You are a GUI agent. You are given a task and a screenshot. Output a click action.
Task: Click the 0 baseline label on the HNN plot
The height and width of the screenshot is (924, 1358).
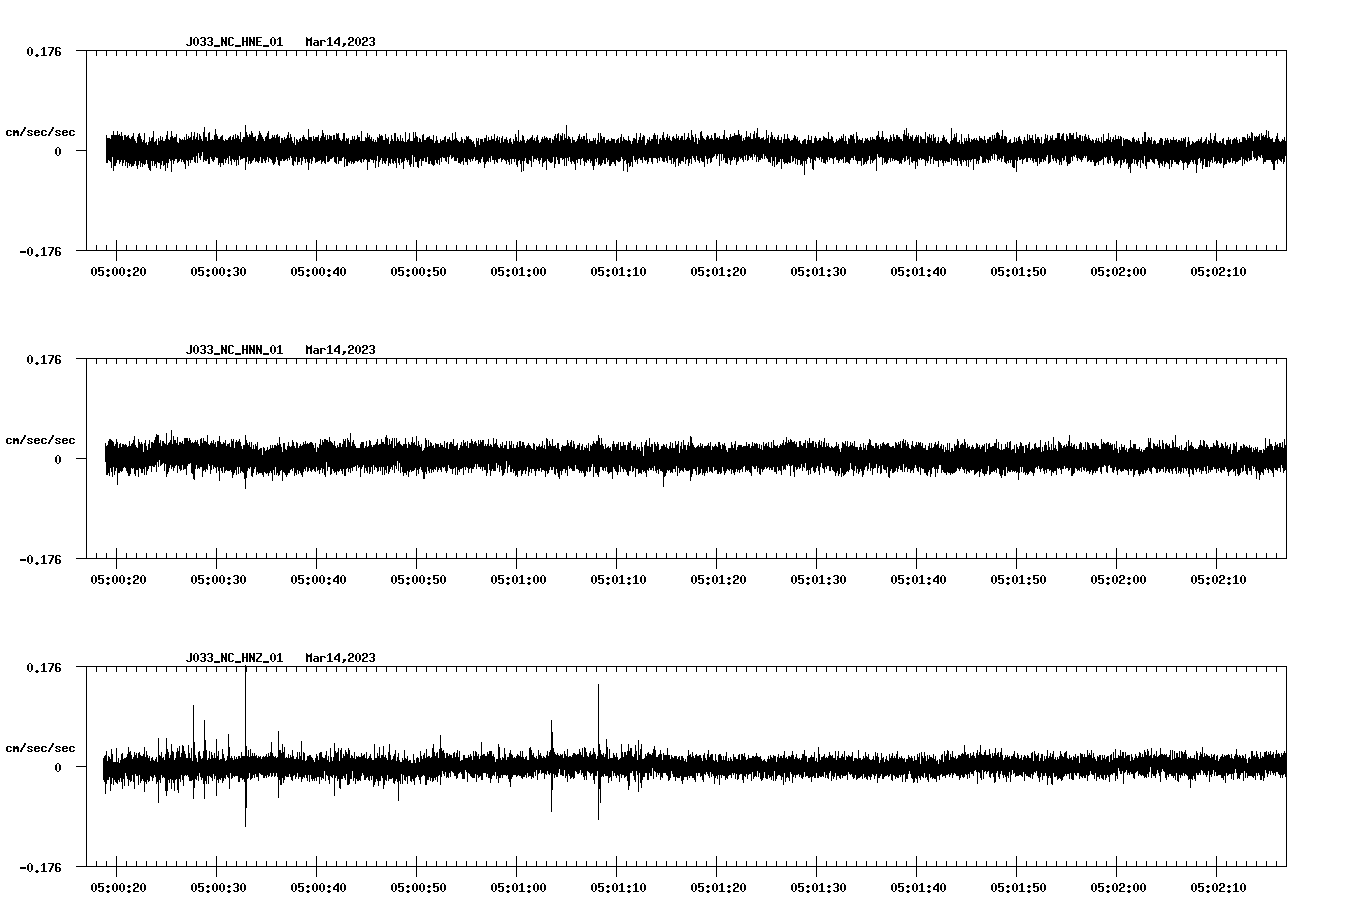click(x=58, y=459)
